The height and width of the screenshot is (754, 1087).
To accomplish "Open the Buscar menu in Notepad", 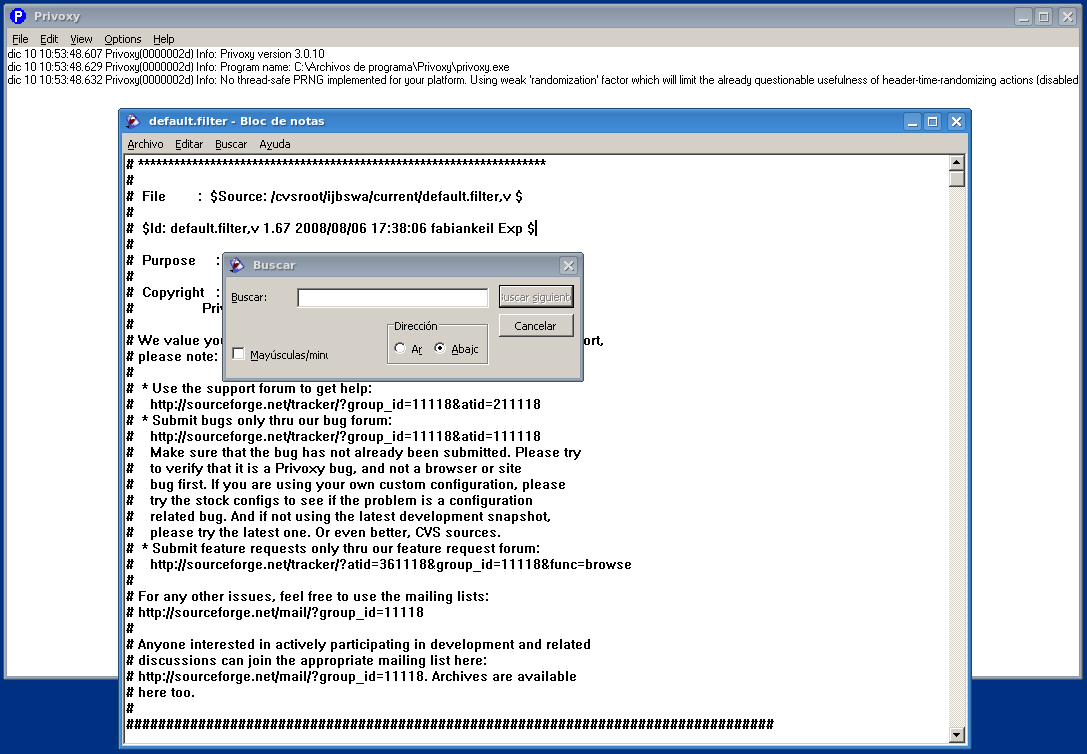I will click(231, 144).
